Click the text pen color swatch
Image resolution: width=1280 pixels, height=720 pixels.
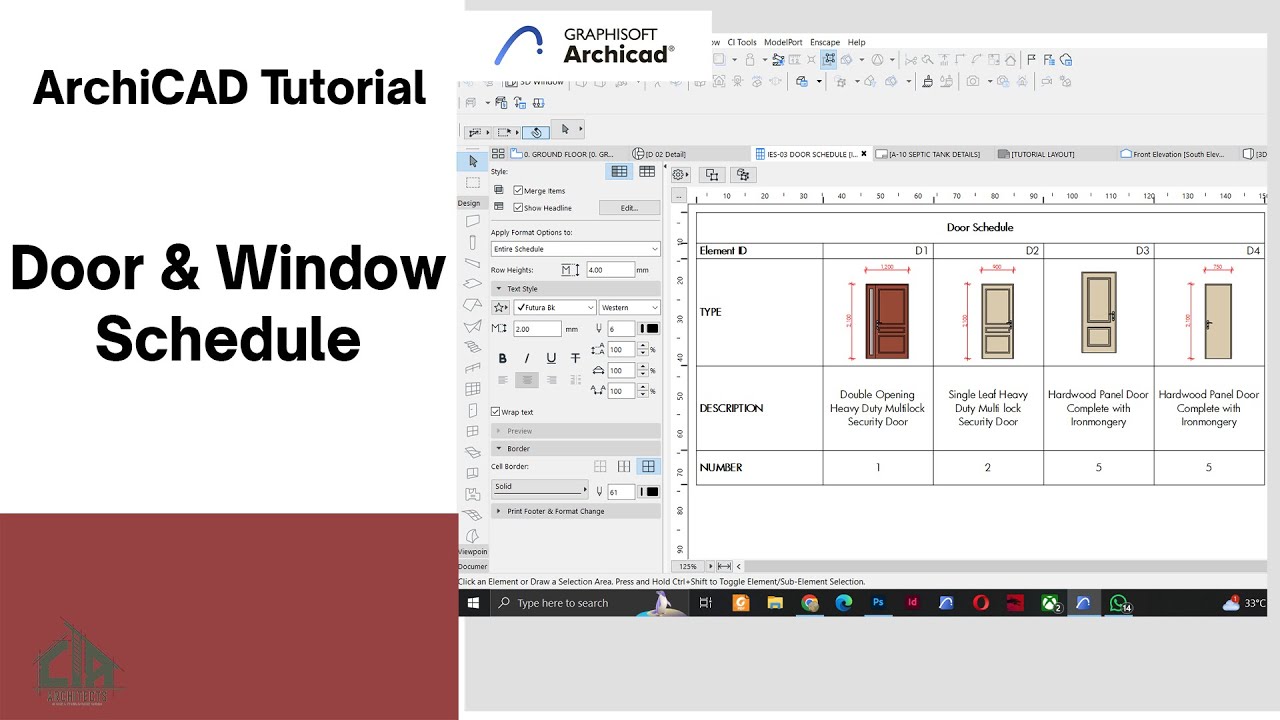point(650,328)
